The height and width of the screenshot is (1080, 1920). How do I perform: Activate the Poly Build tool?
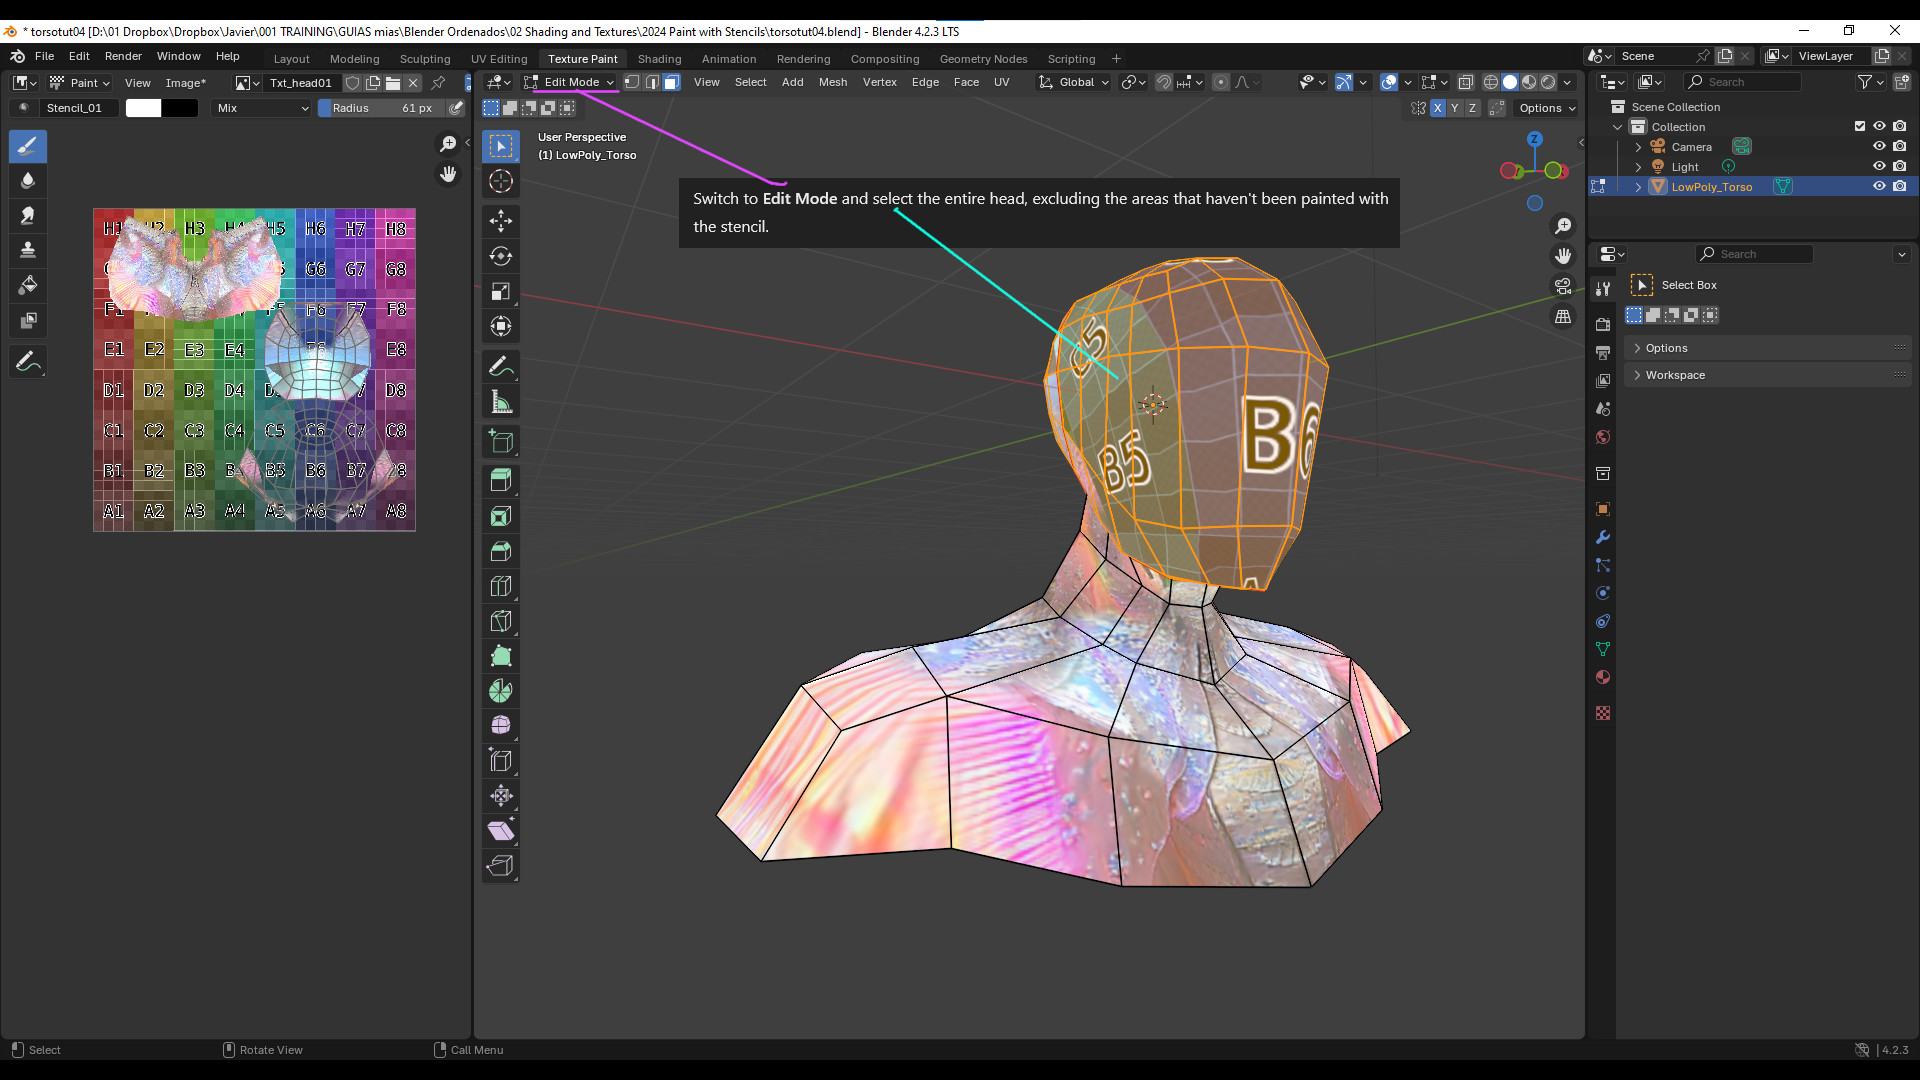click(x=501, y=656)
